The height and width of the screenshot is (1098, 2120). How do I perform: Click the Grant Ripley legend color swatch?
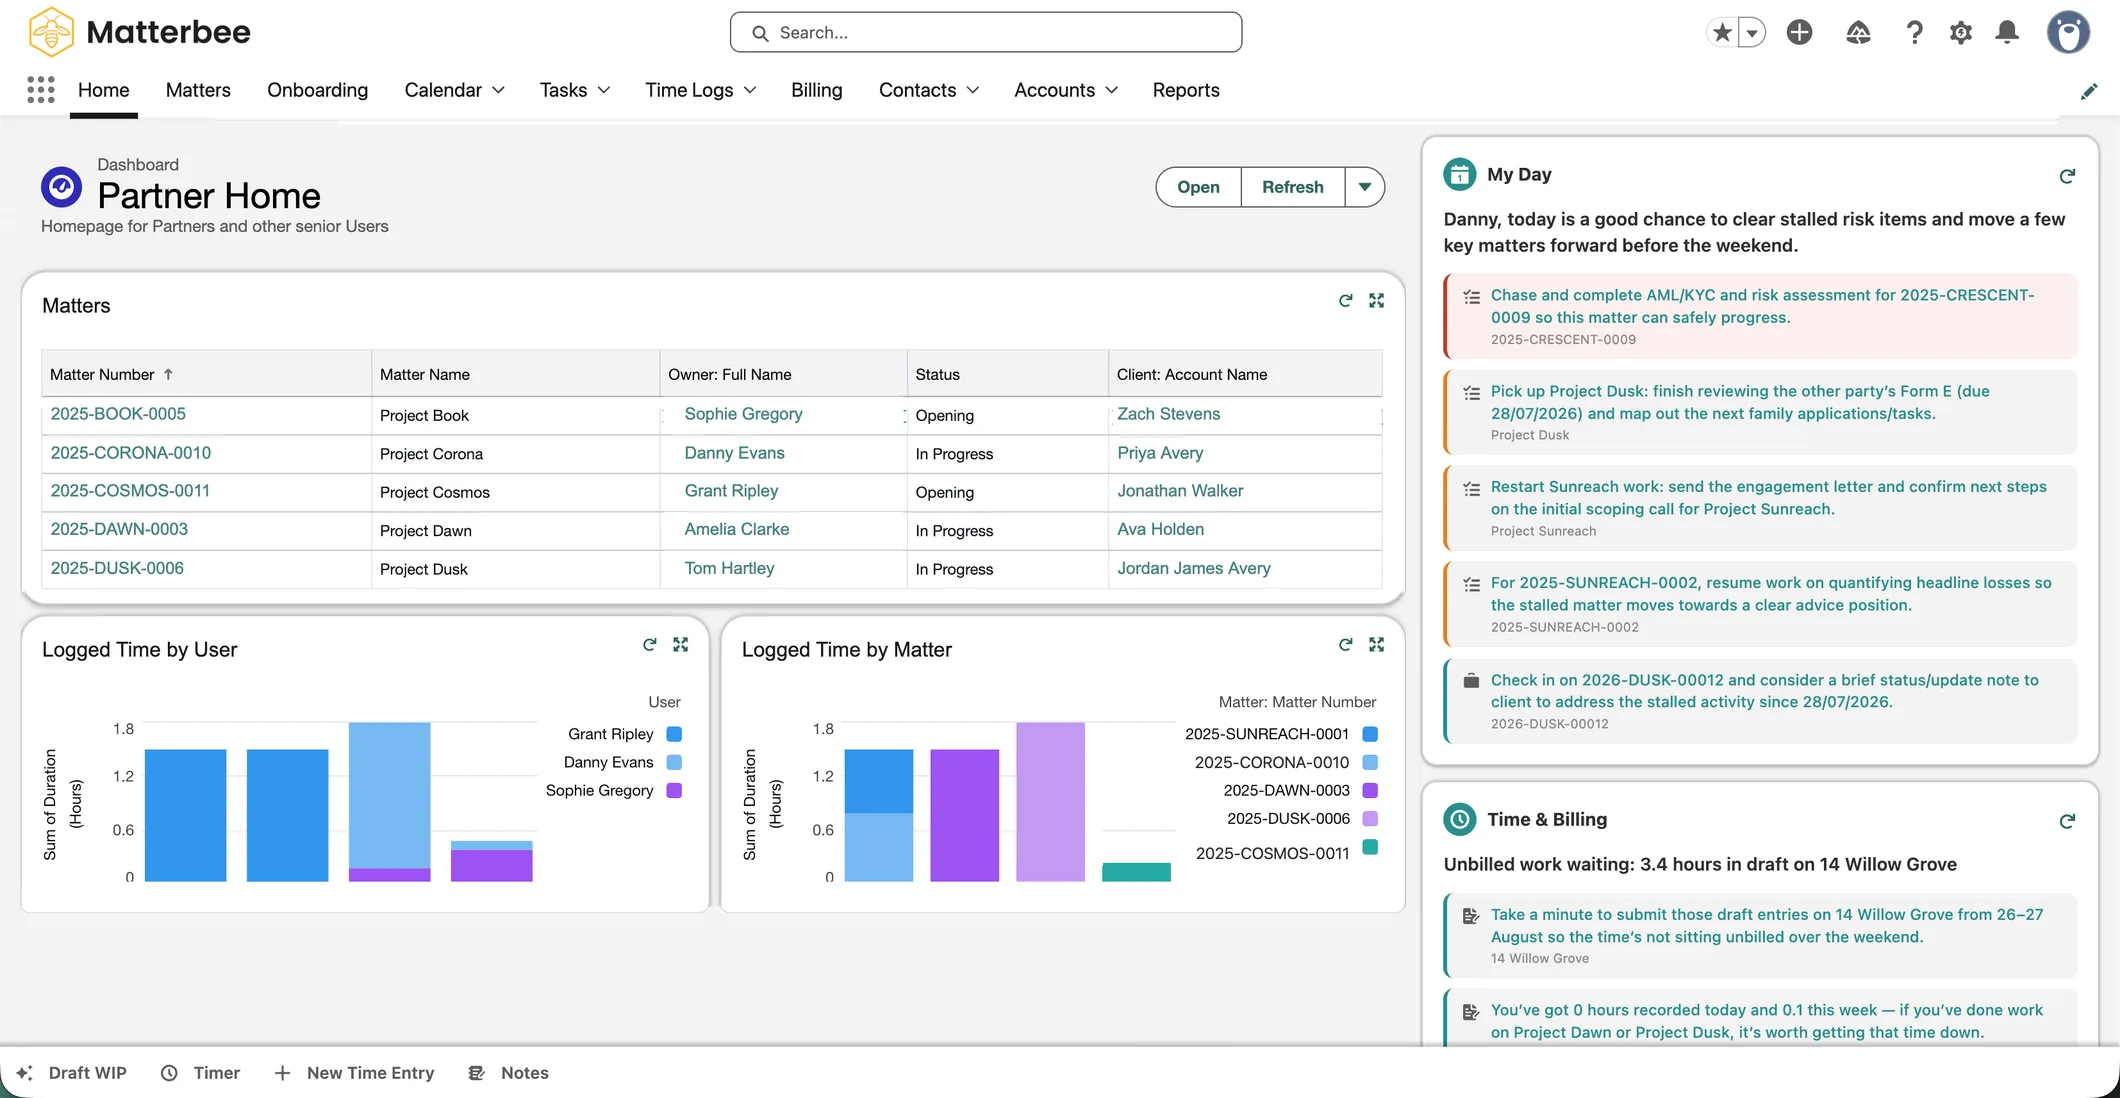[674, 734]
